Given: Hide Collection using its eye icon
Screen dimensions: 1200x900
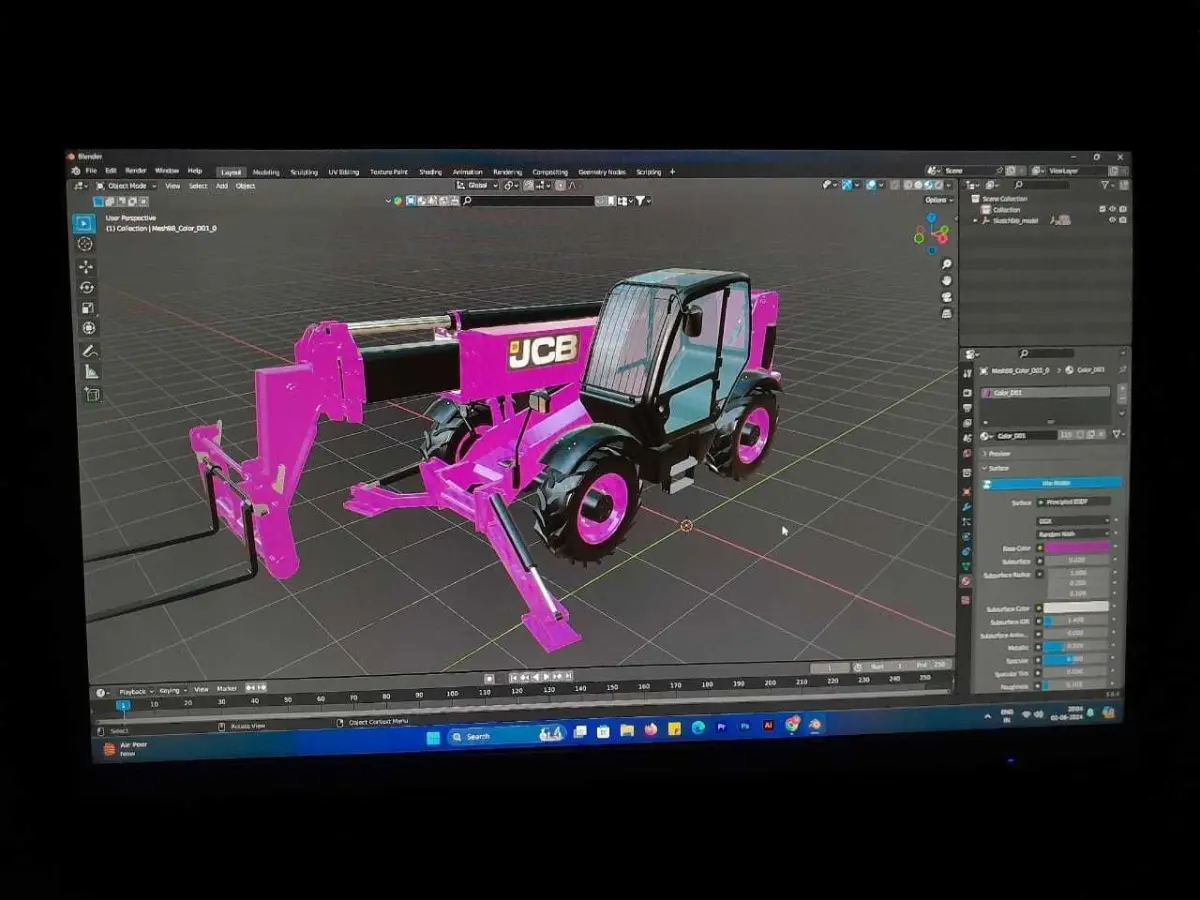Looking at the screenshot, I should point(1113,209).
